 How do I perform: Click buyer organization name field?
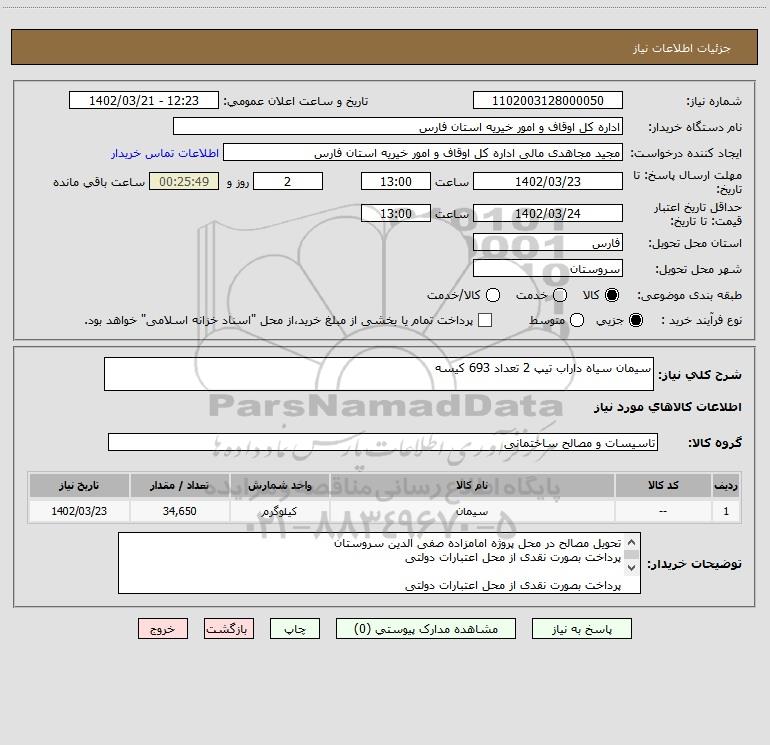coord(398,126)
